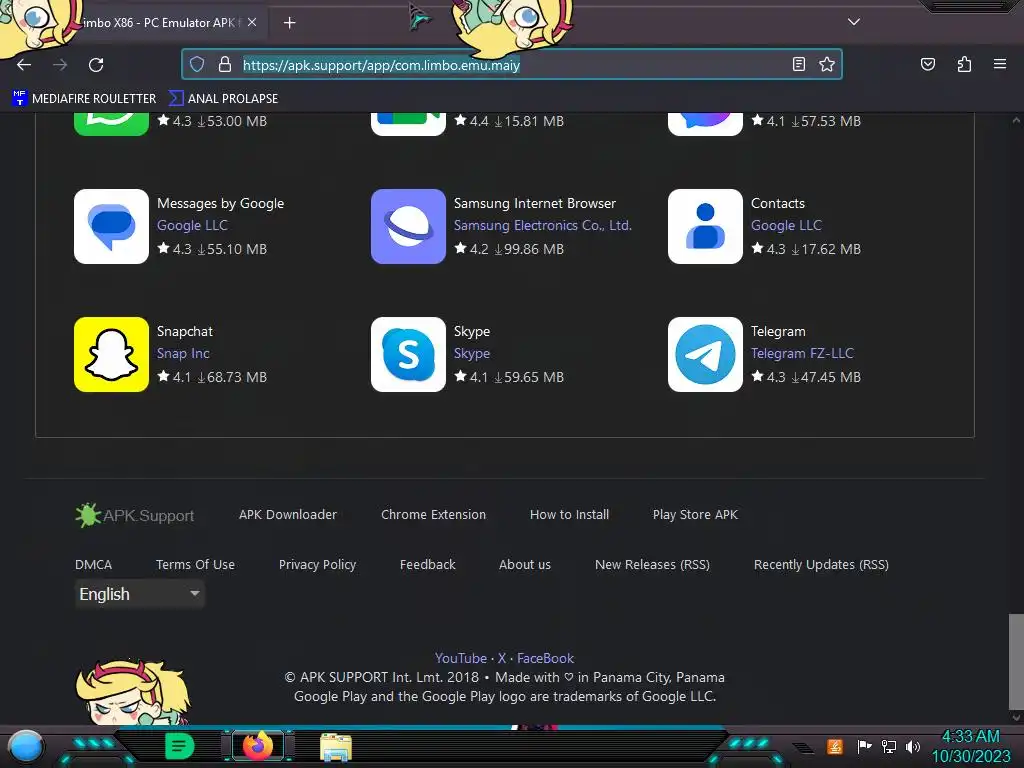Click the Samsung Internet Browser title
The width and height of the screenshot is (1024, 768).
(535, 203)
